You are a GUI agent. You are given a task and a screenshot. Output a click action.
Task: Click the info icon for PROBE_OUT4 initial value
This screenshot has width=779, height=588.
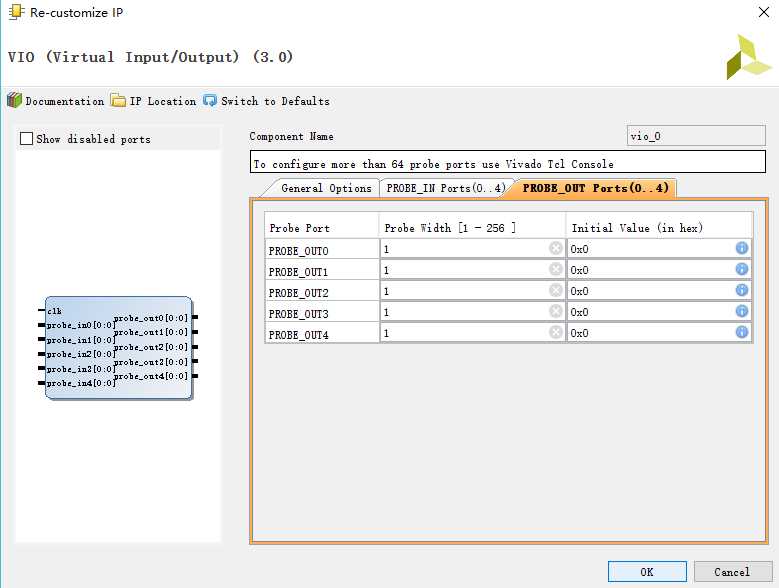pyautogui.click(x=741, y=332)
